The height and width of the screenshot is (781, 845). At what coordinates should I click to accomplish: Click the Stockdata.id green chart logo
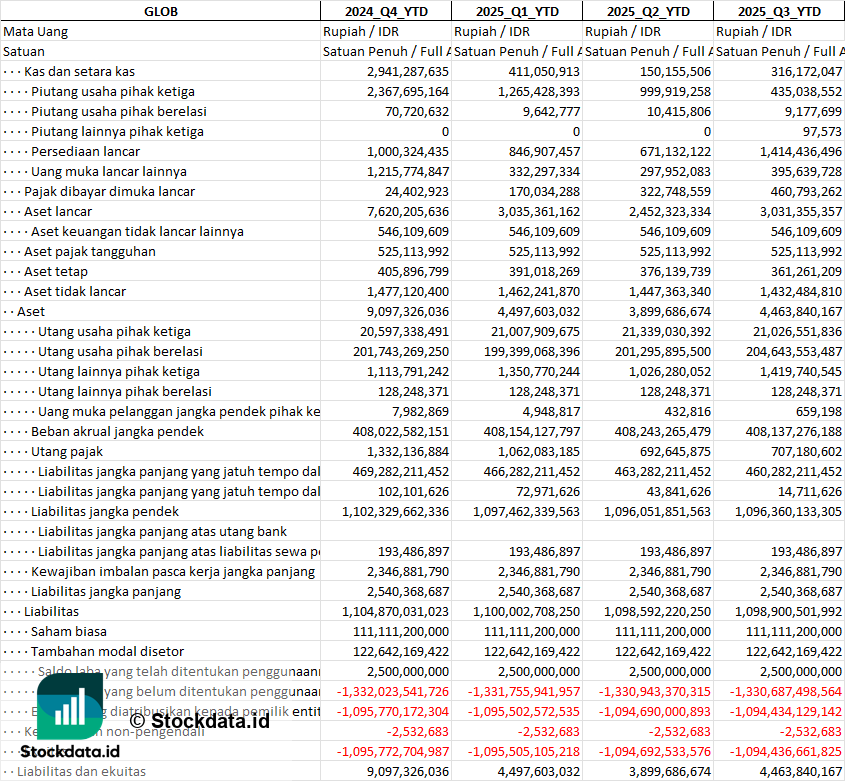[x=70, y=706]
